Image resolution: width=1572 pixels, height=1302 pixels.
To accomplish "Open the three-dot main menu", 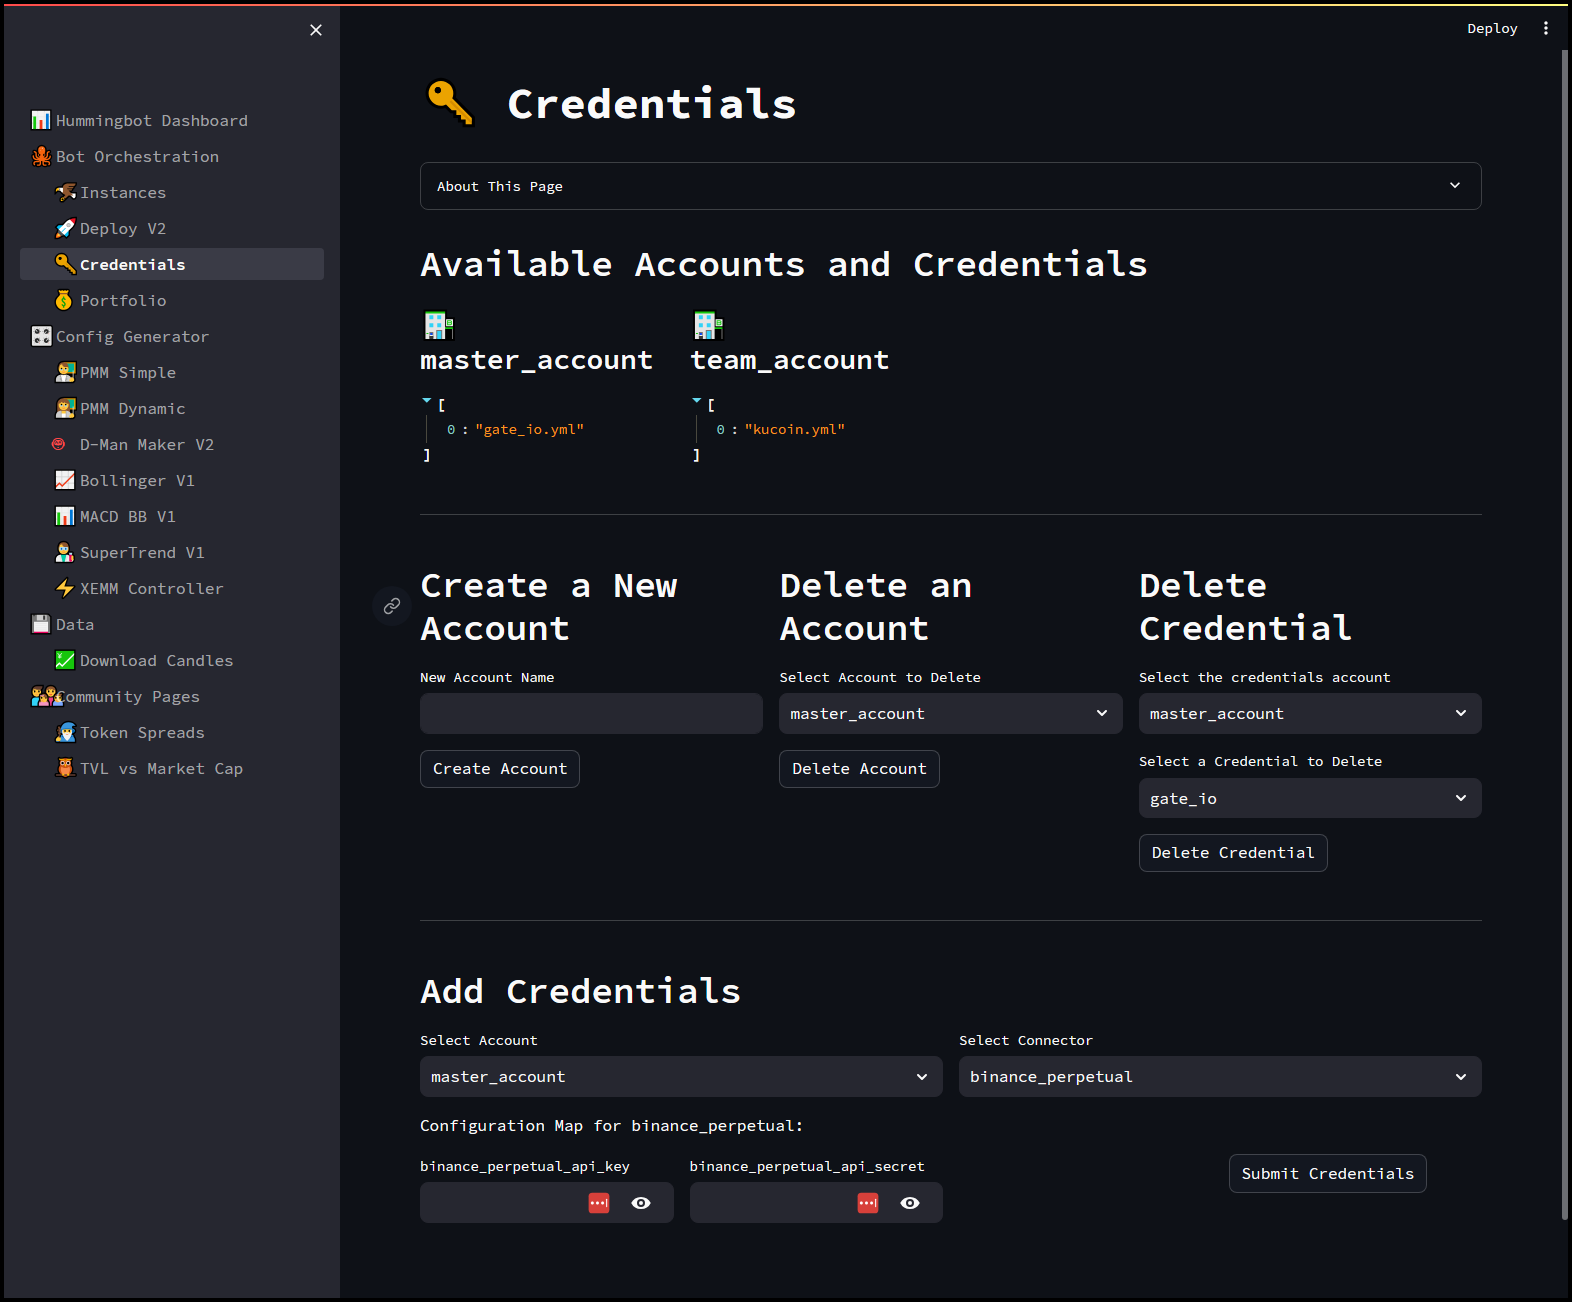I will click(1545, 28).
